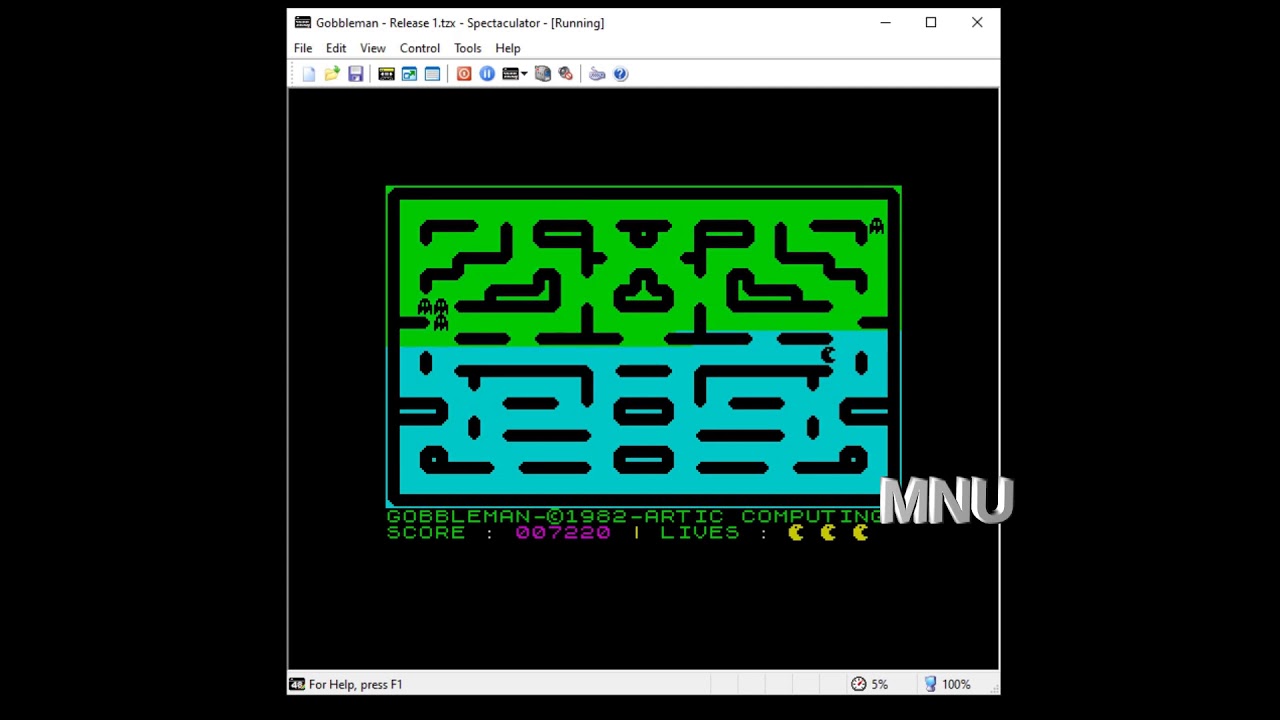Close the Spectaculator window

977,23
